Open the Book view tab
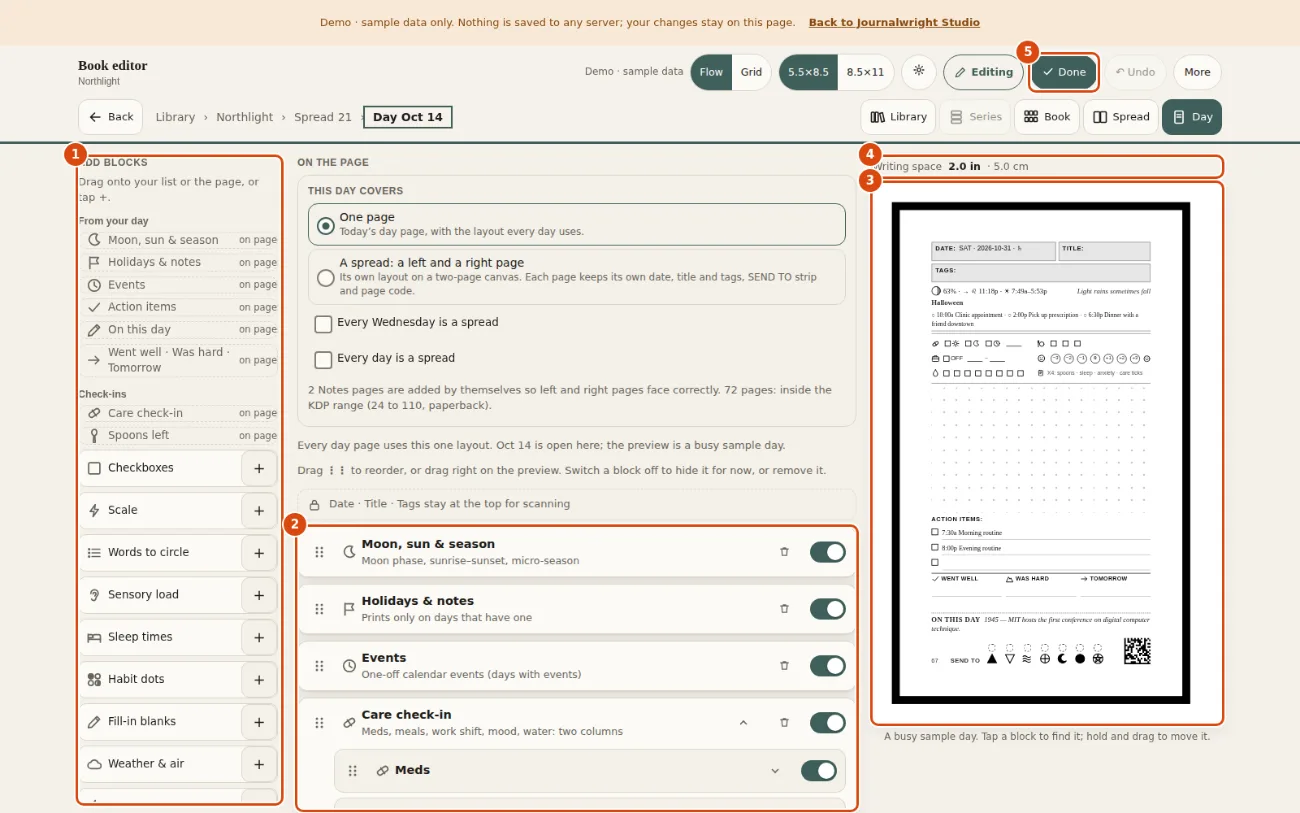 (x=1047, y=117)
